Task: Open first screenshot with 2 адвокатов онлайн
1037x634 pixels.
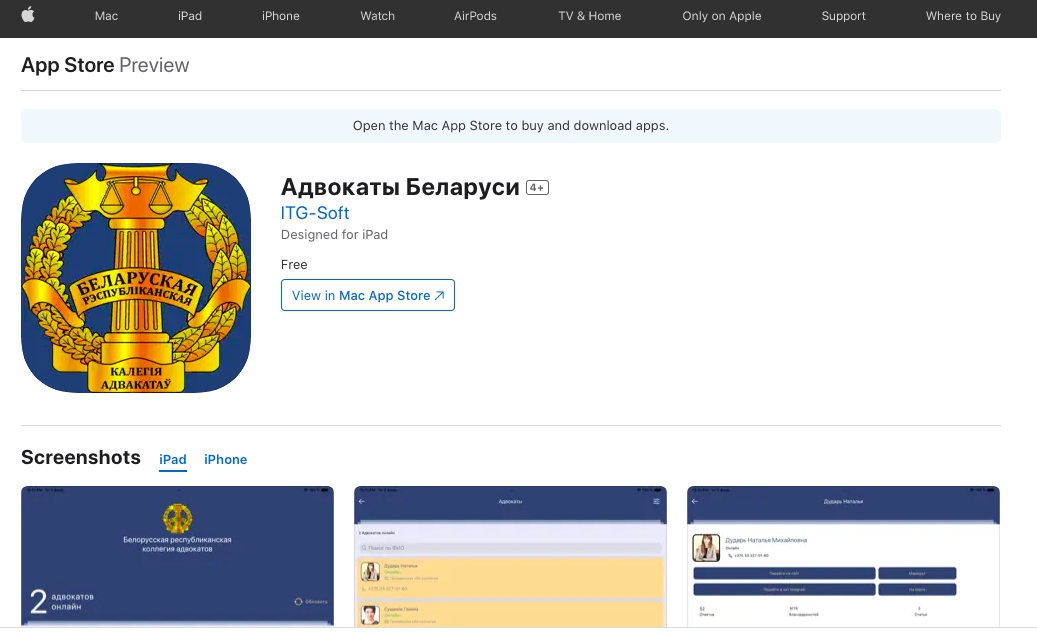Action: click(177, 556)
